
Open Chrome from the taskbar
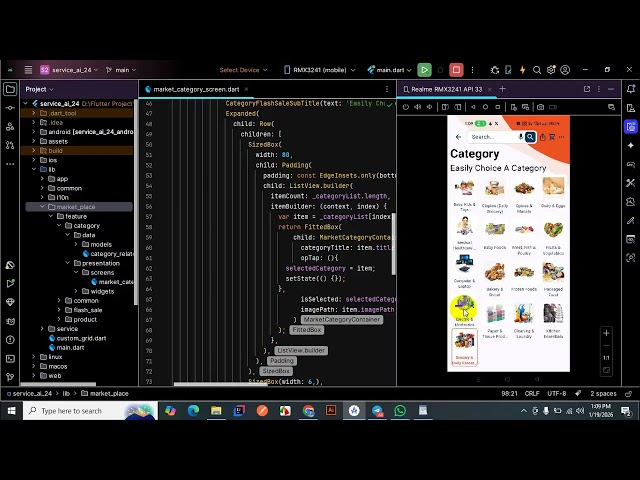(x=308, y=411)
